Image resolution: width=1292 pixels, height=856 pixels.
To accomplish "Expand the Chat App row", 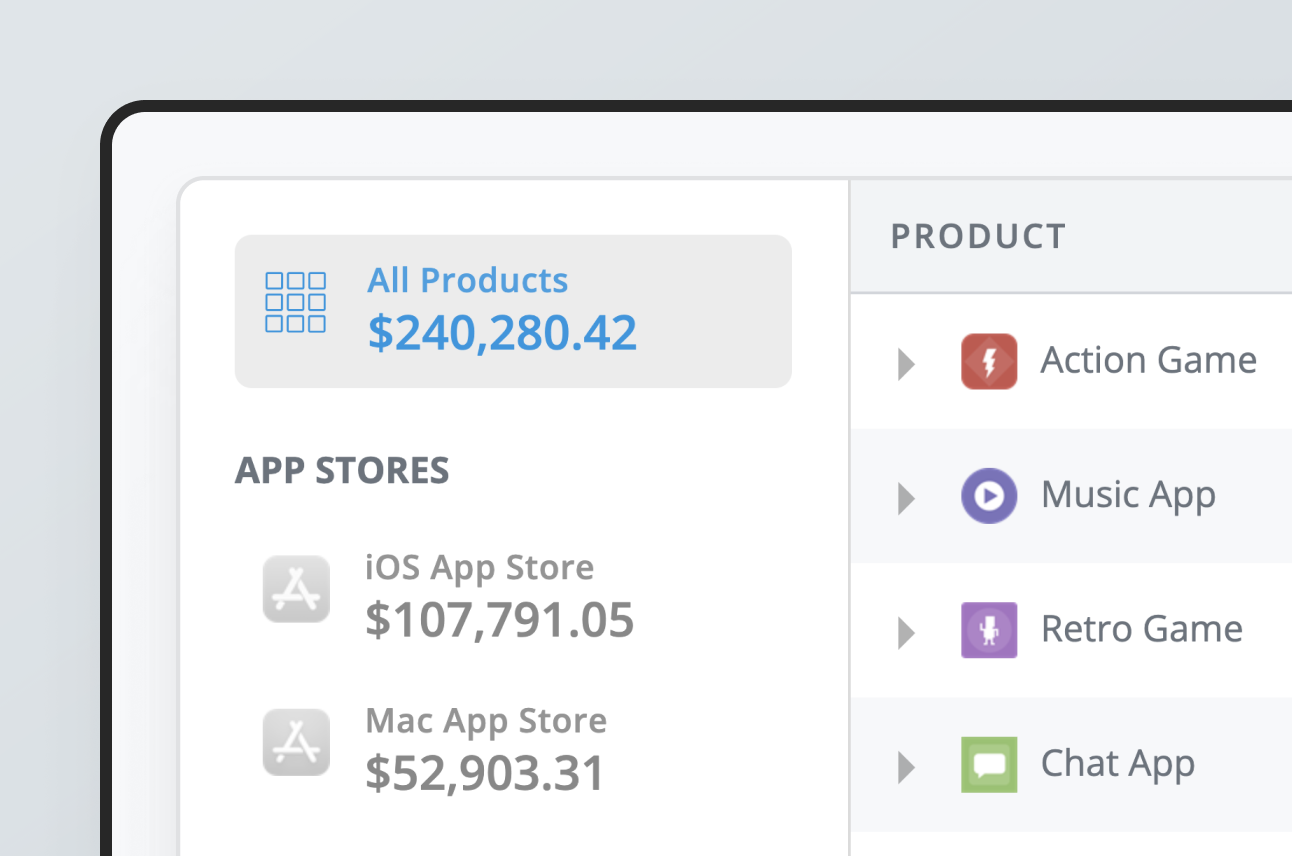I will (906, 767).
